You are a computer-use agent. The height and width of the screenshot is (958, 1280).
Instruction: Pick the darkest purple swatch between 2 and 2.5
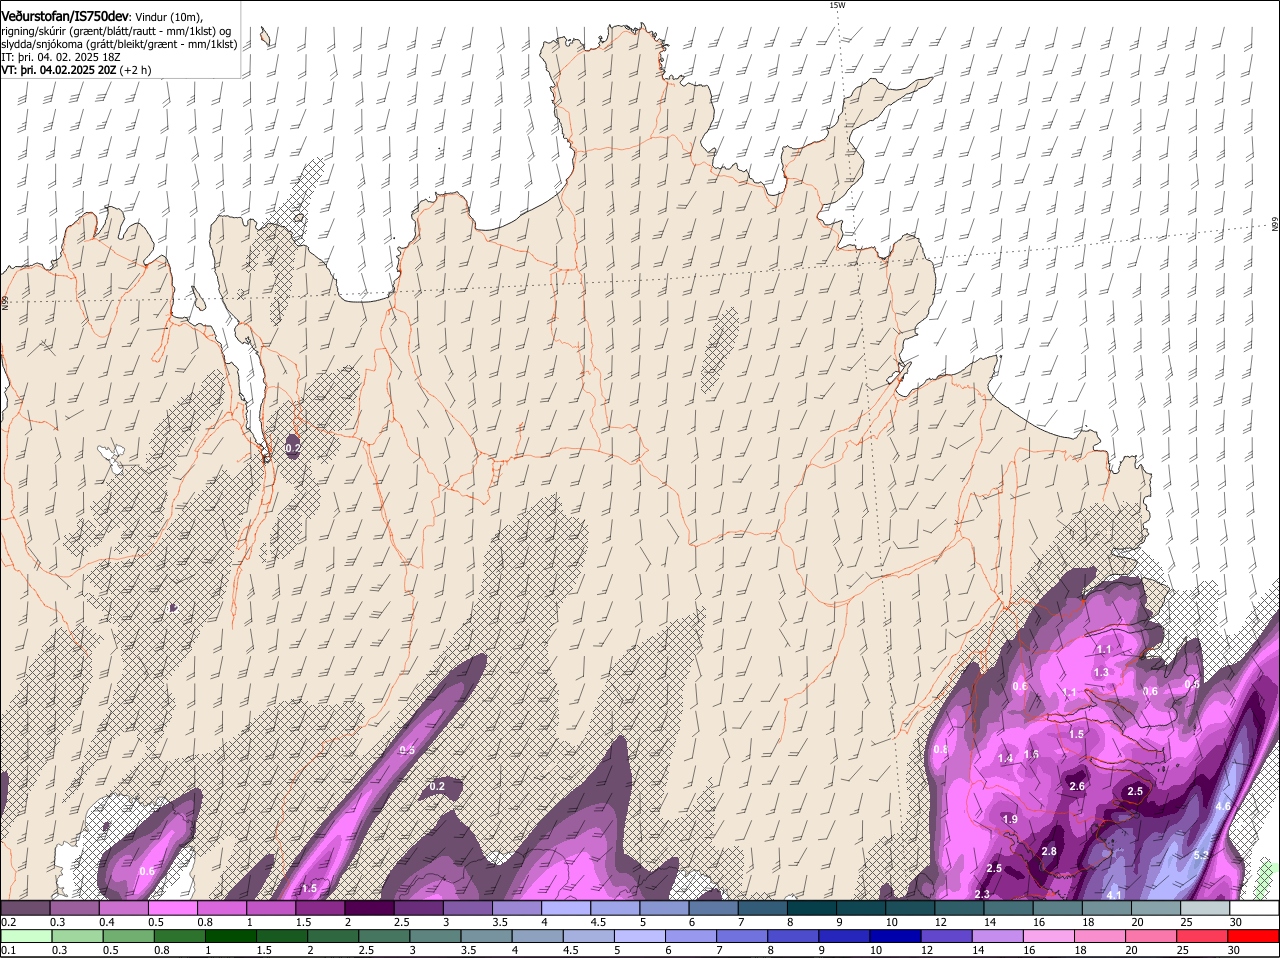point(370,907)
